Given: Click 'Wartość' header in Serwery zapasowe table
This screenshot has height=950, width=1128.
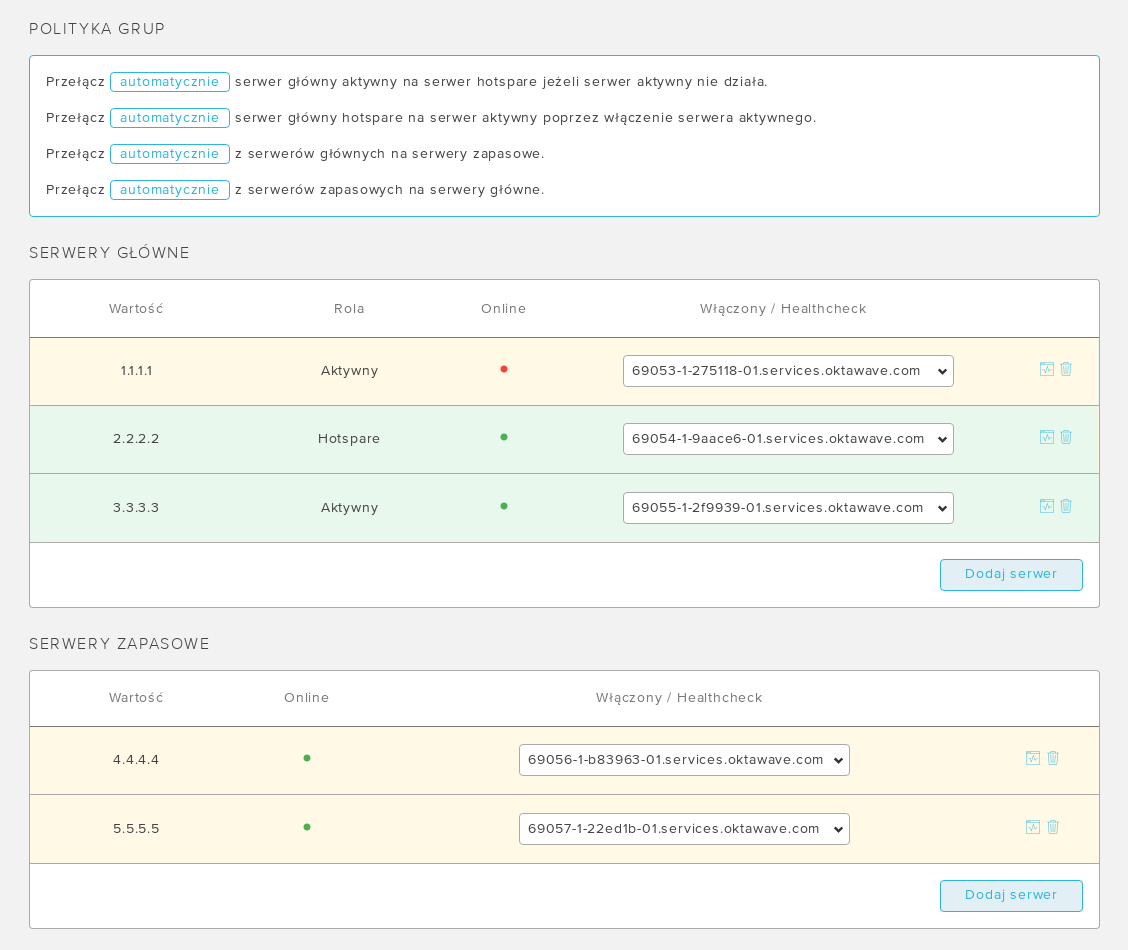Looking at the screenshot, I should [x=136, y=698].
